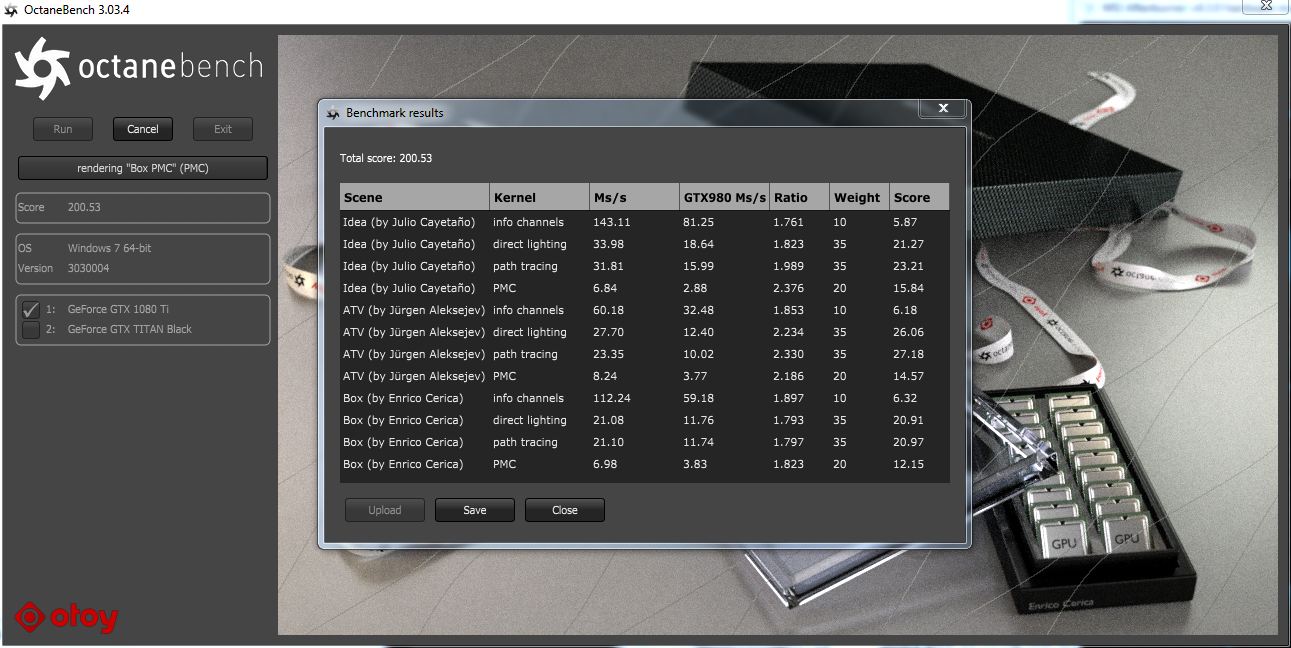Click the 143.11 Ms/s value
1291x648 pixels.
(x=611, y=222)
